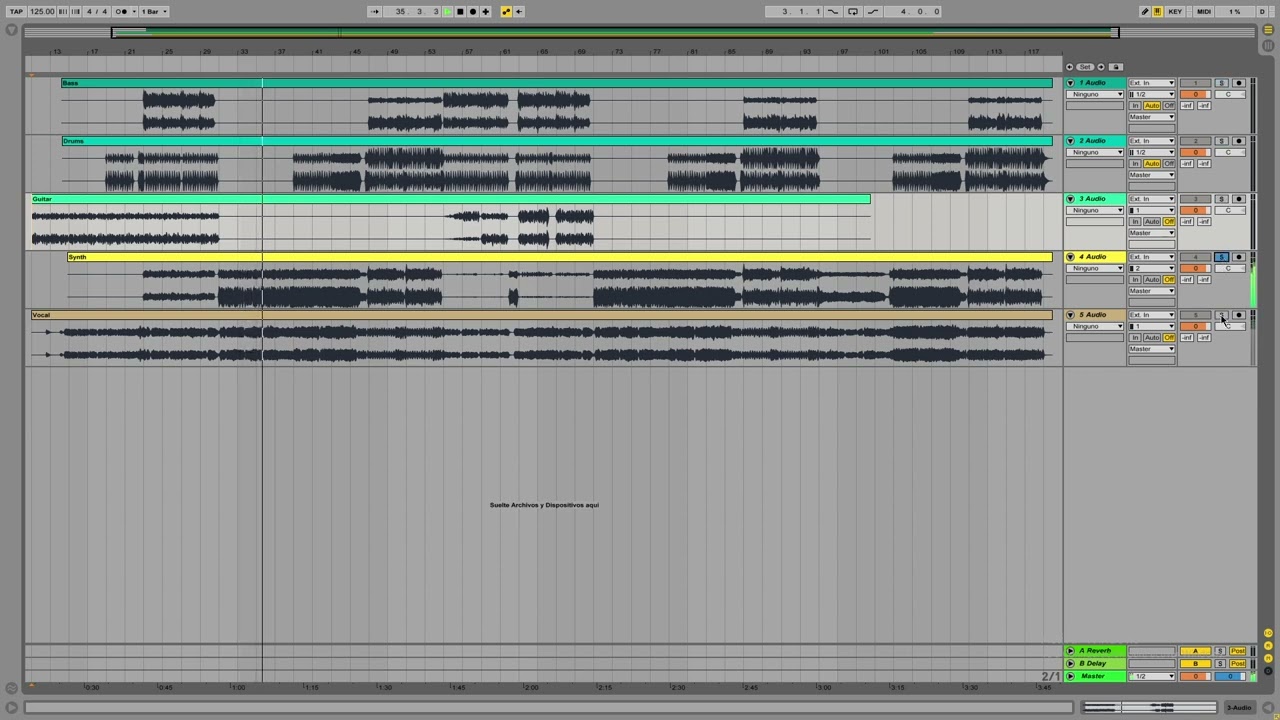Image resolution: width=1280 pixels, height=720 pixels.
Task: Collapse the 1 Audio track
Action: 1070,83
